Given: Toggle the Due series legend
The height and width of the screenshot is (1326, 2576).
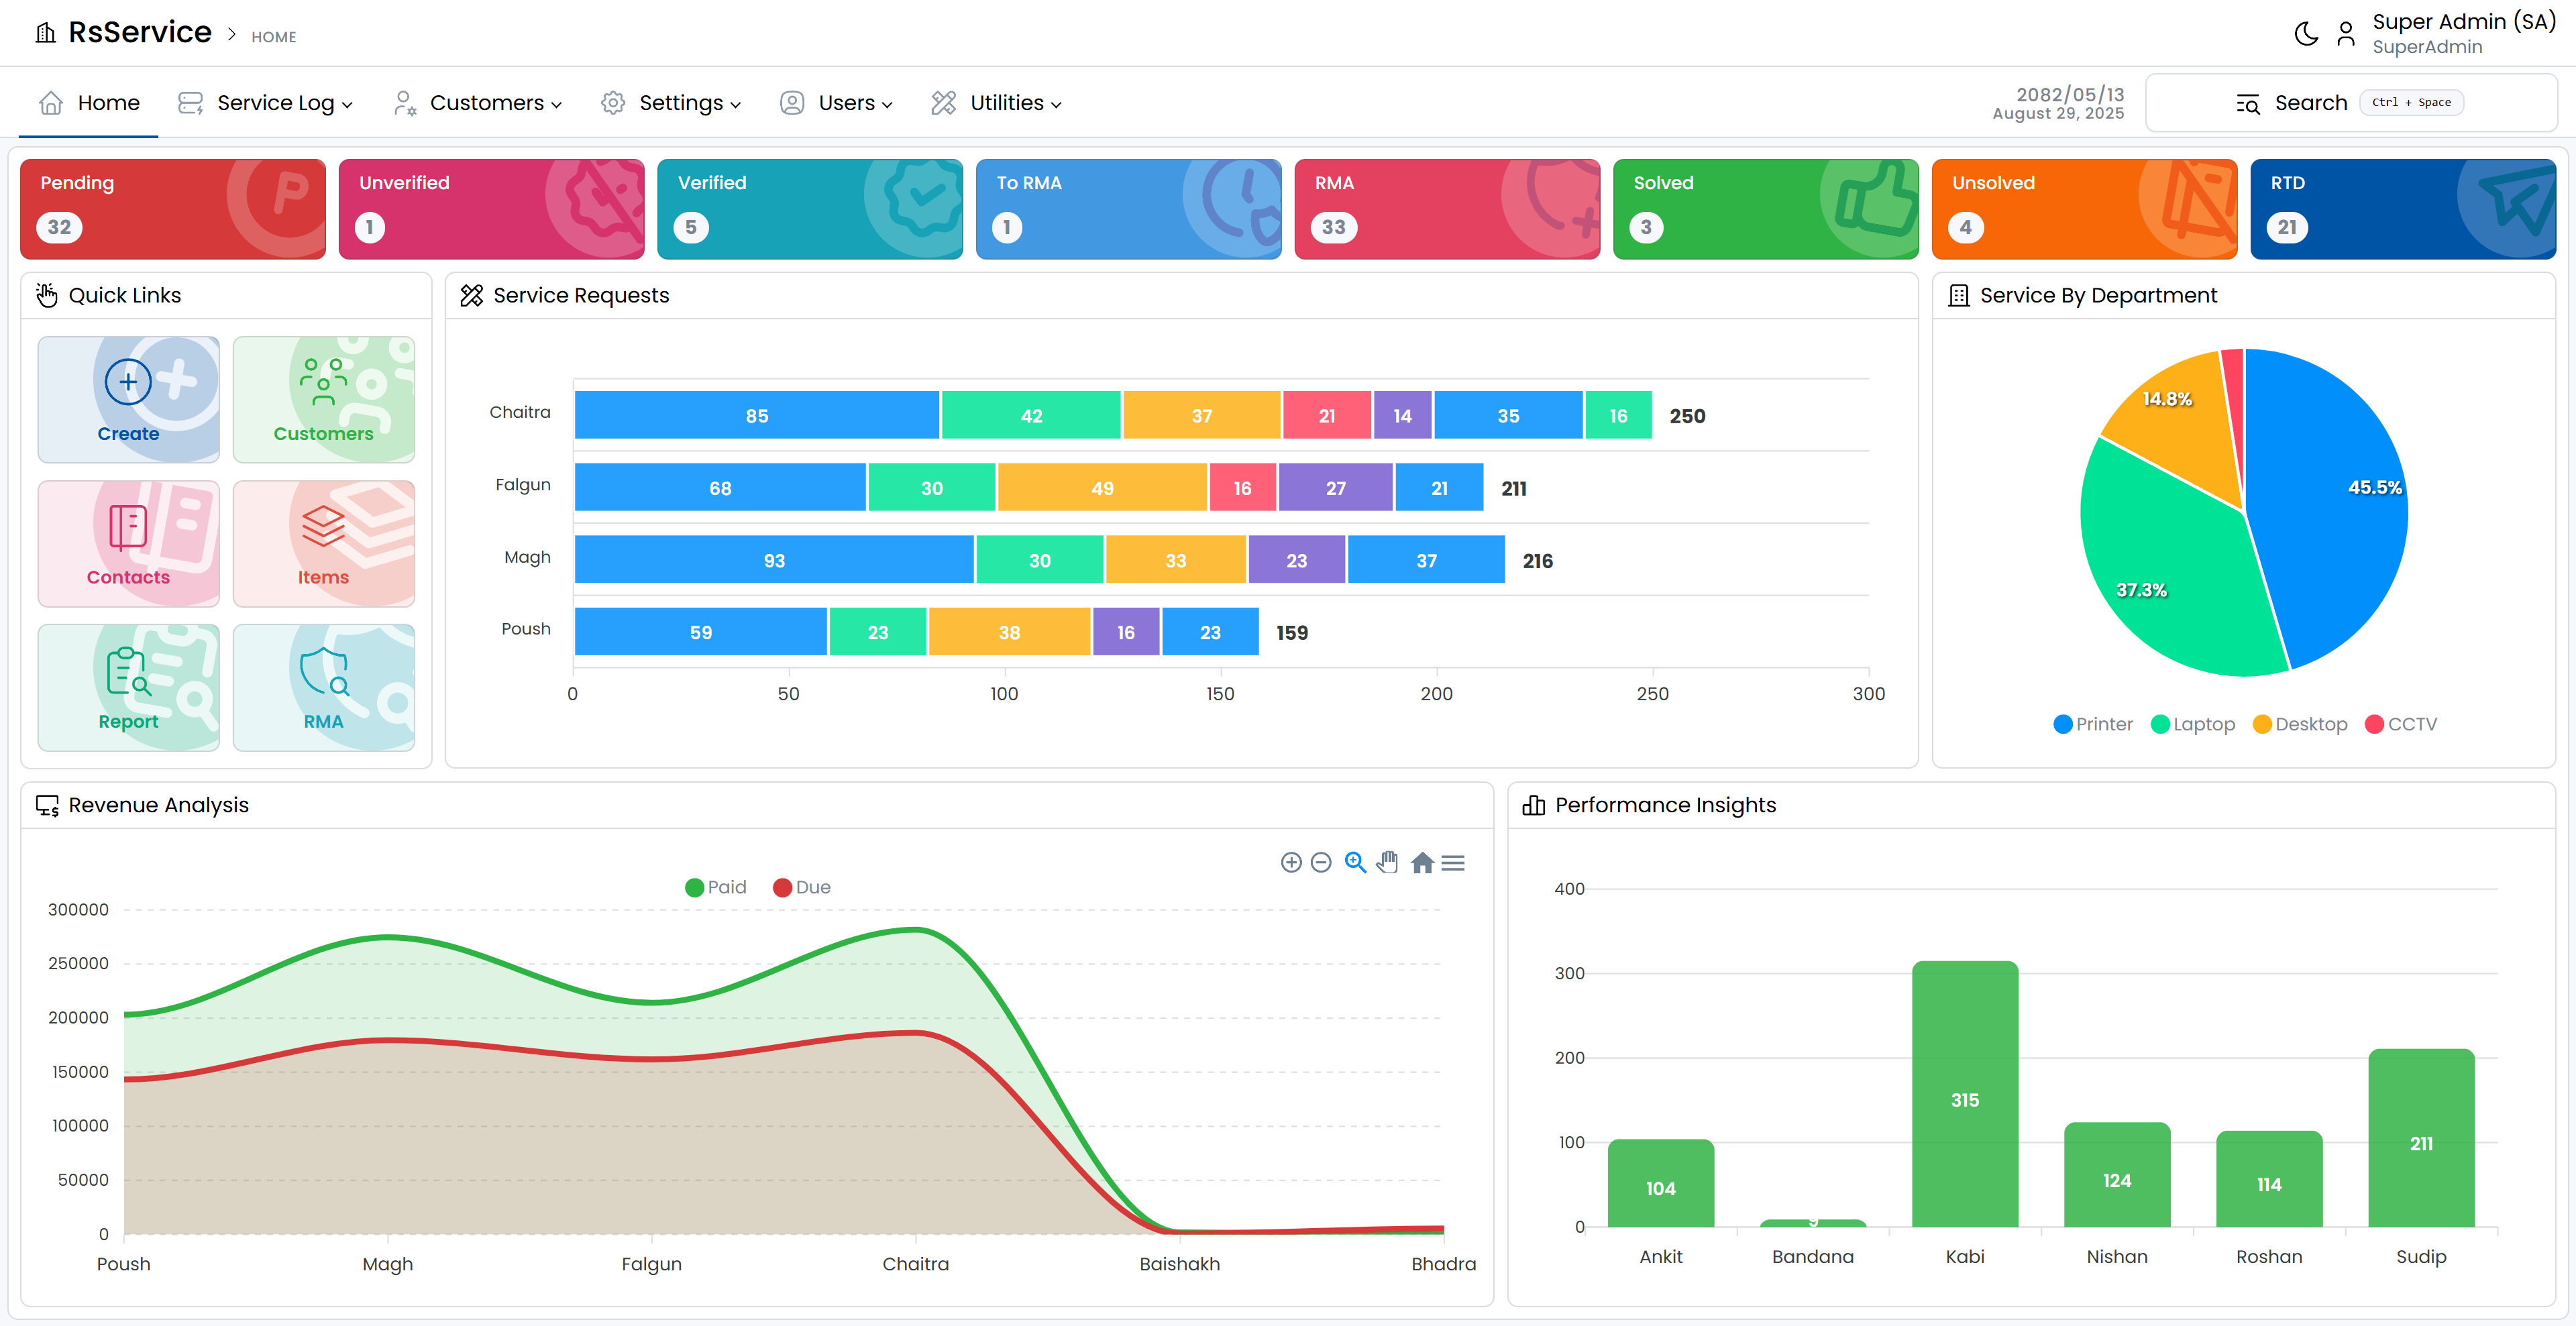Looking at the screenshot, I should point(802,887).
